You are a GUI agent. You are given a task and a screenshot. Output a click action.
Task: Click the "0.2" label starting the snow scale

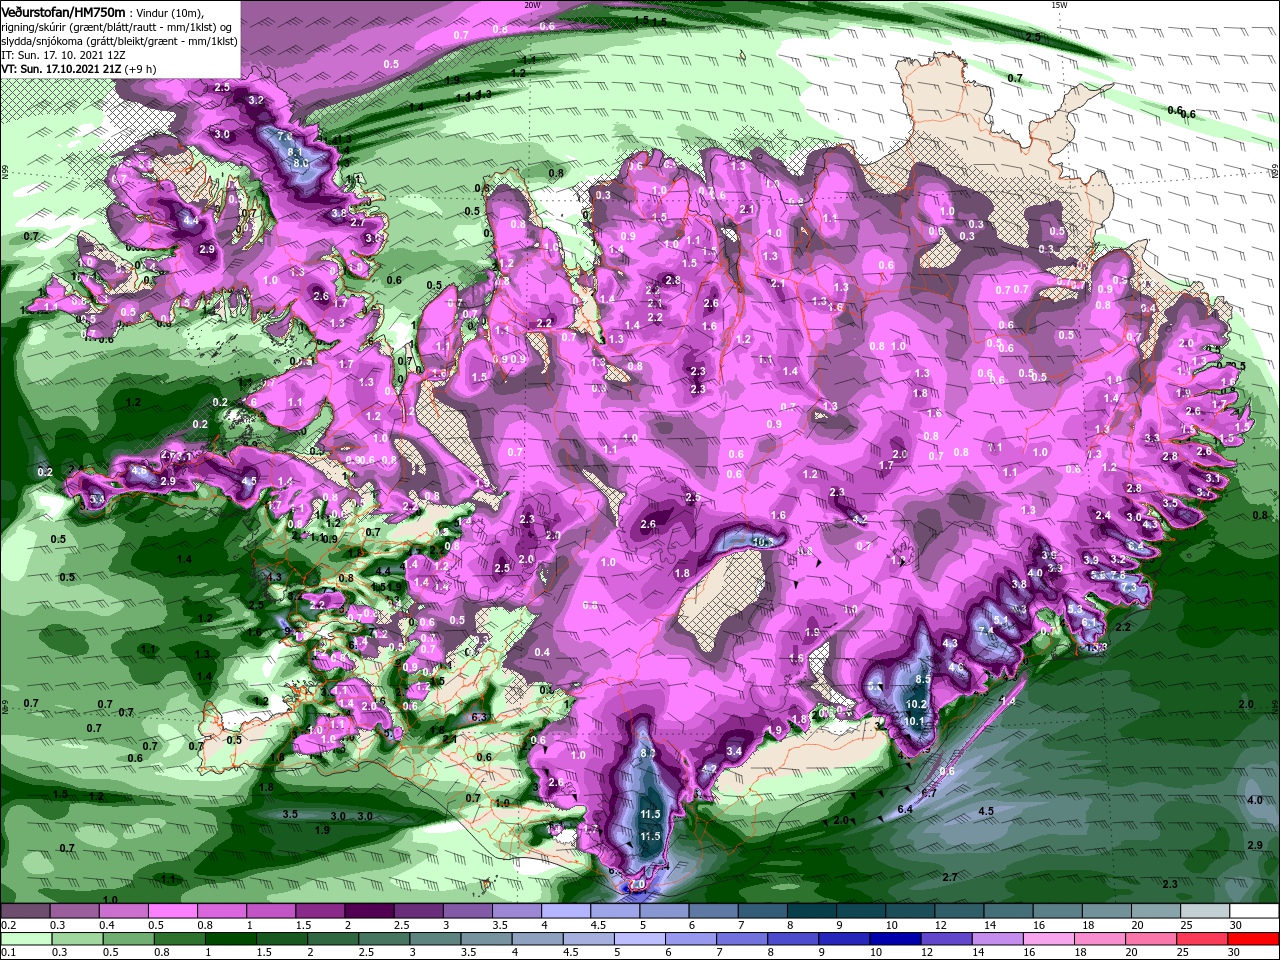pos(8,925)
